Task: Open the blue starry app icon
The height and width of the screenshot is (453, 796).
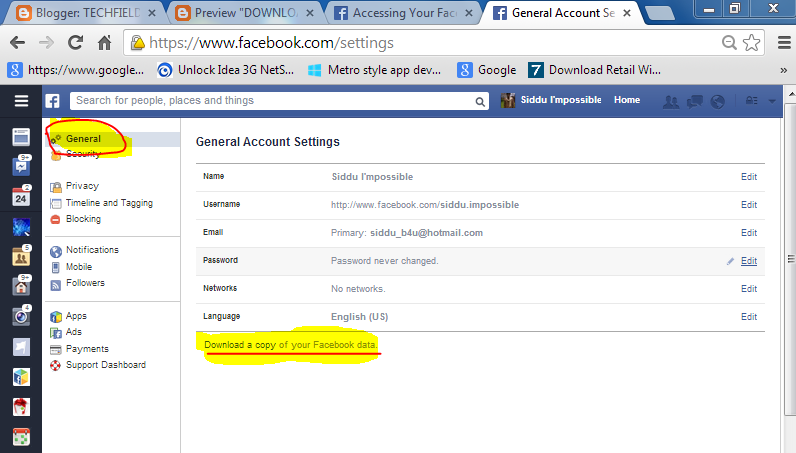Action: pyautogui.click(x=21, y=227)
